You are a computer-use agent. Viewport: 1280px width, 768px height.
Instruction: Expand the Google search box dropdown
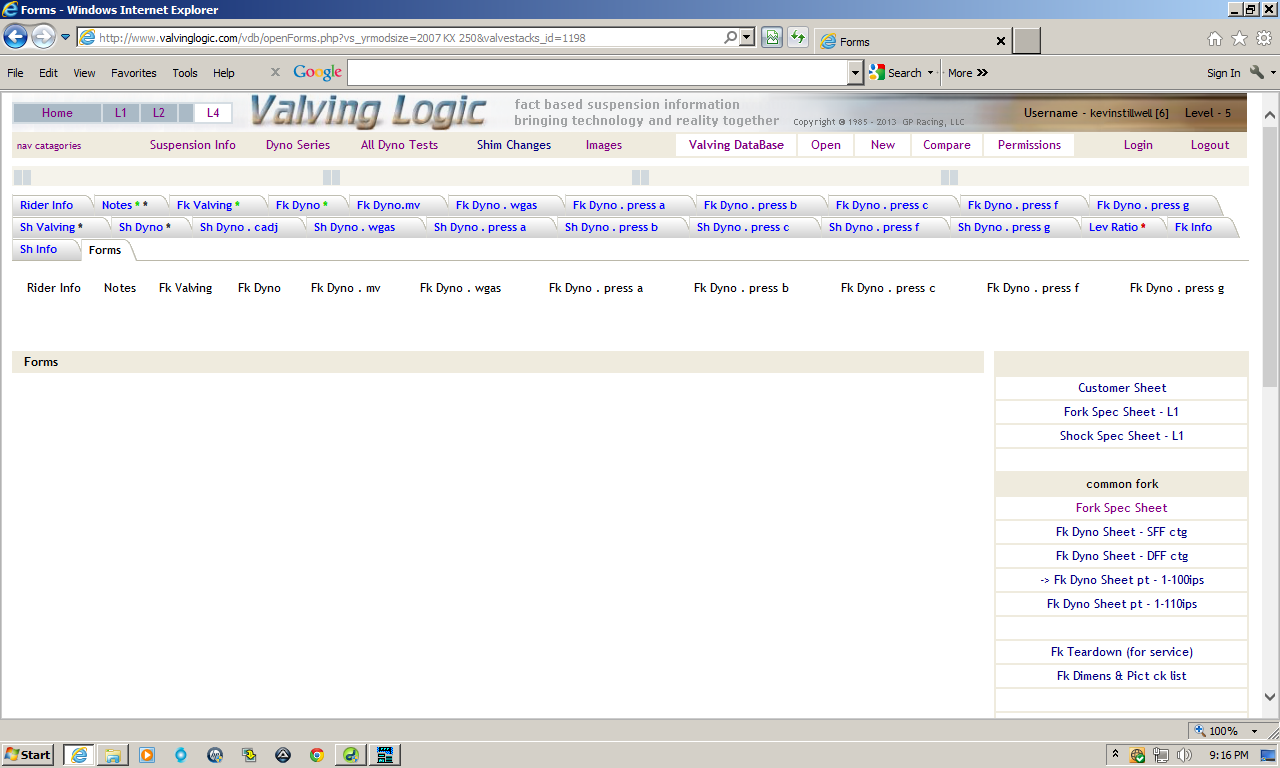[855, 72]
